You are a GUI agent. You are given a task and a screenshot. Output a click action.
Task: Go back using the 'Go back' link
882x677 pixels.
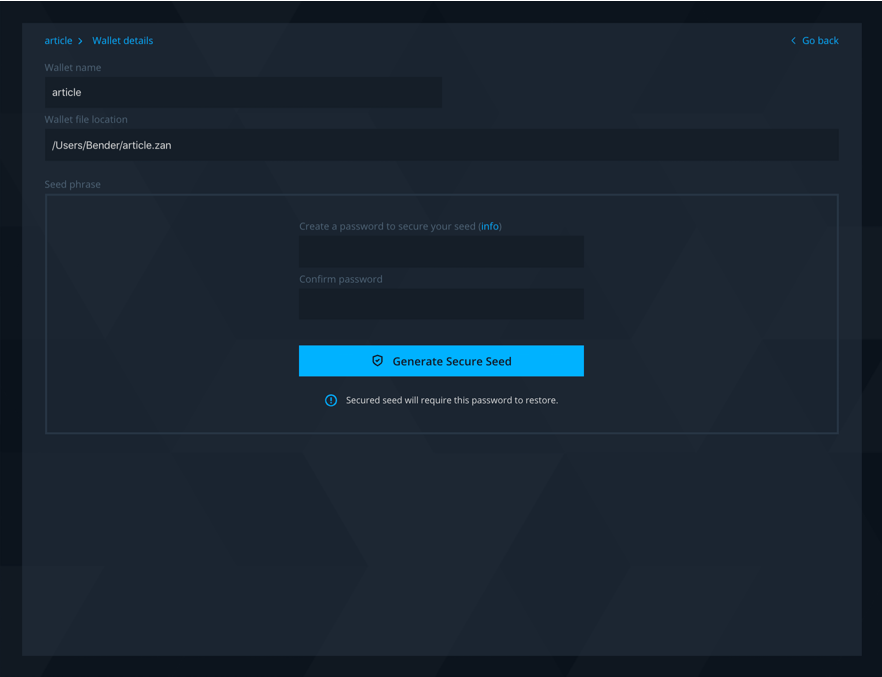tap(820, 40)
